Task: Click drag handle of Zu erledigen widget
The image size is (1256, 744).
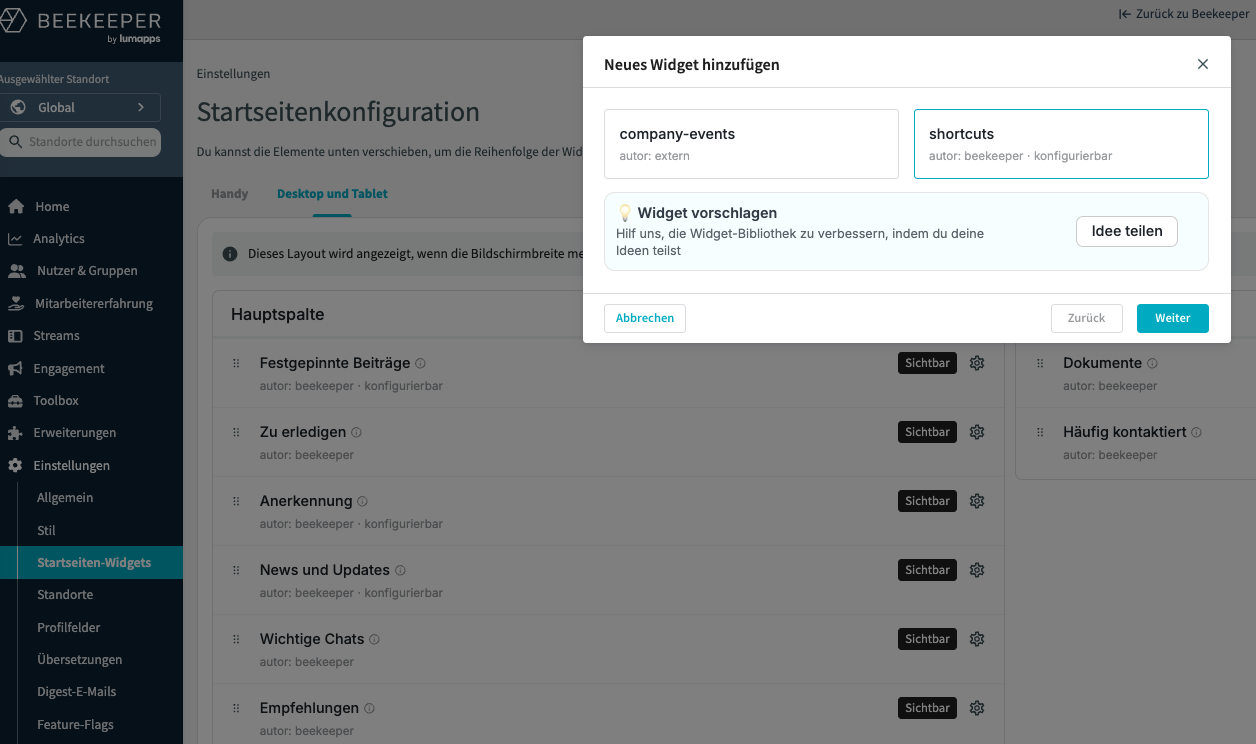Action: click(x=236, y=432)
